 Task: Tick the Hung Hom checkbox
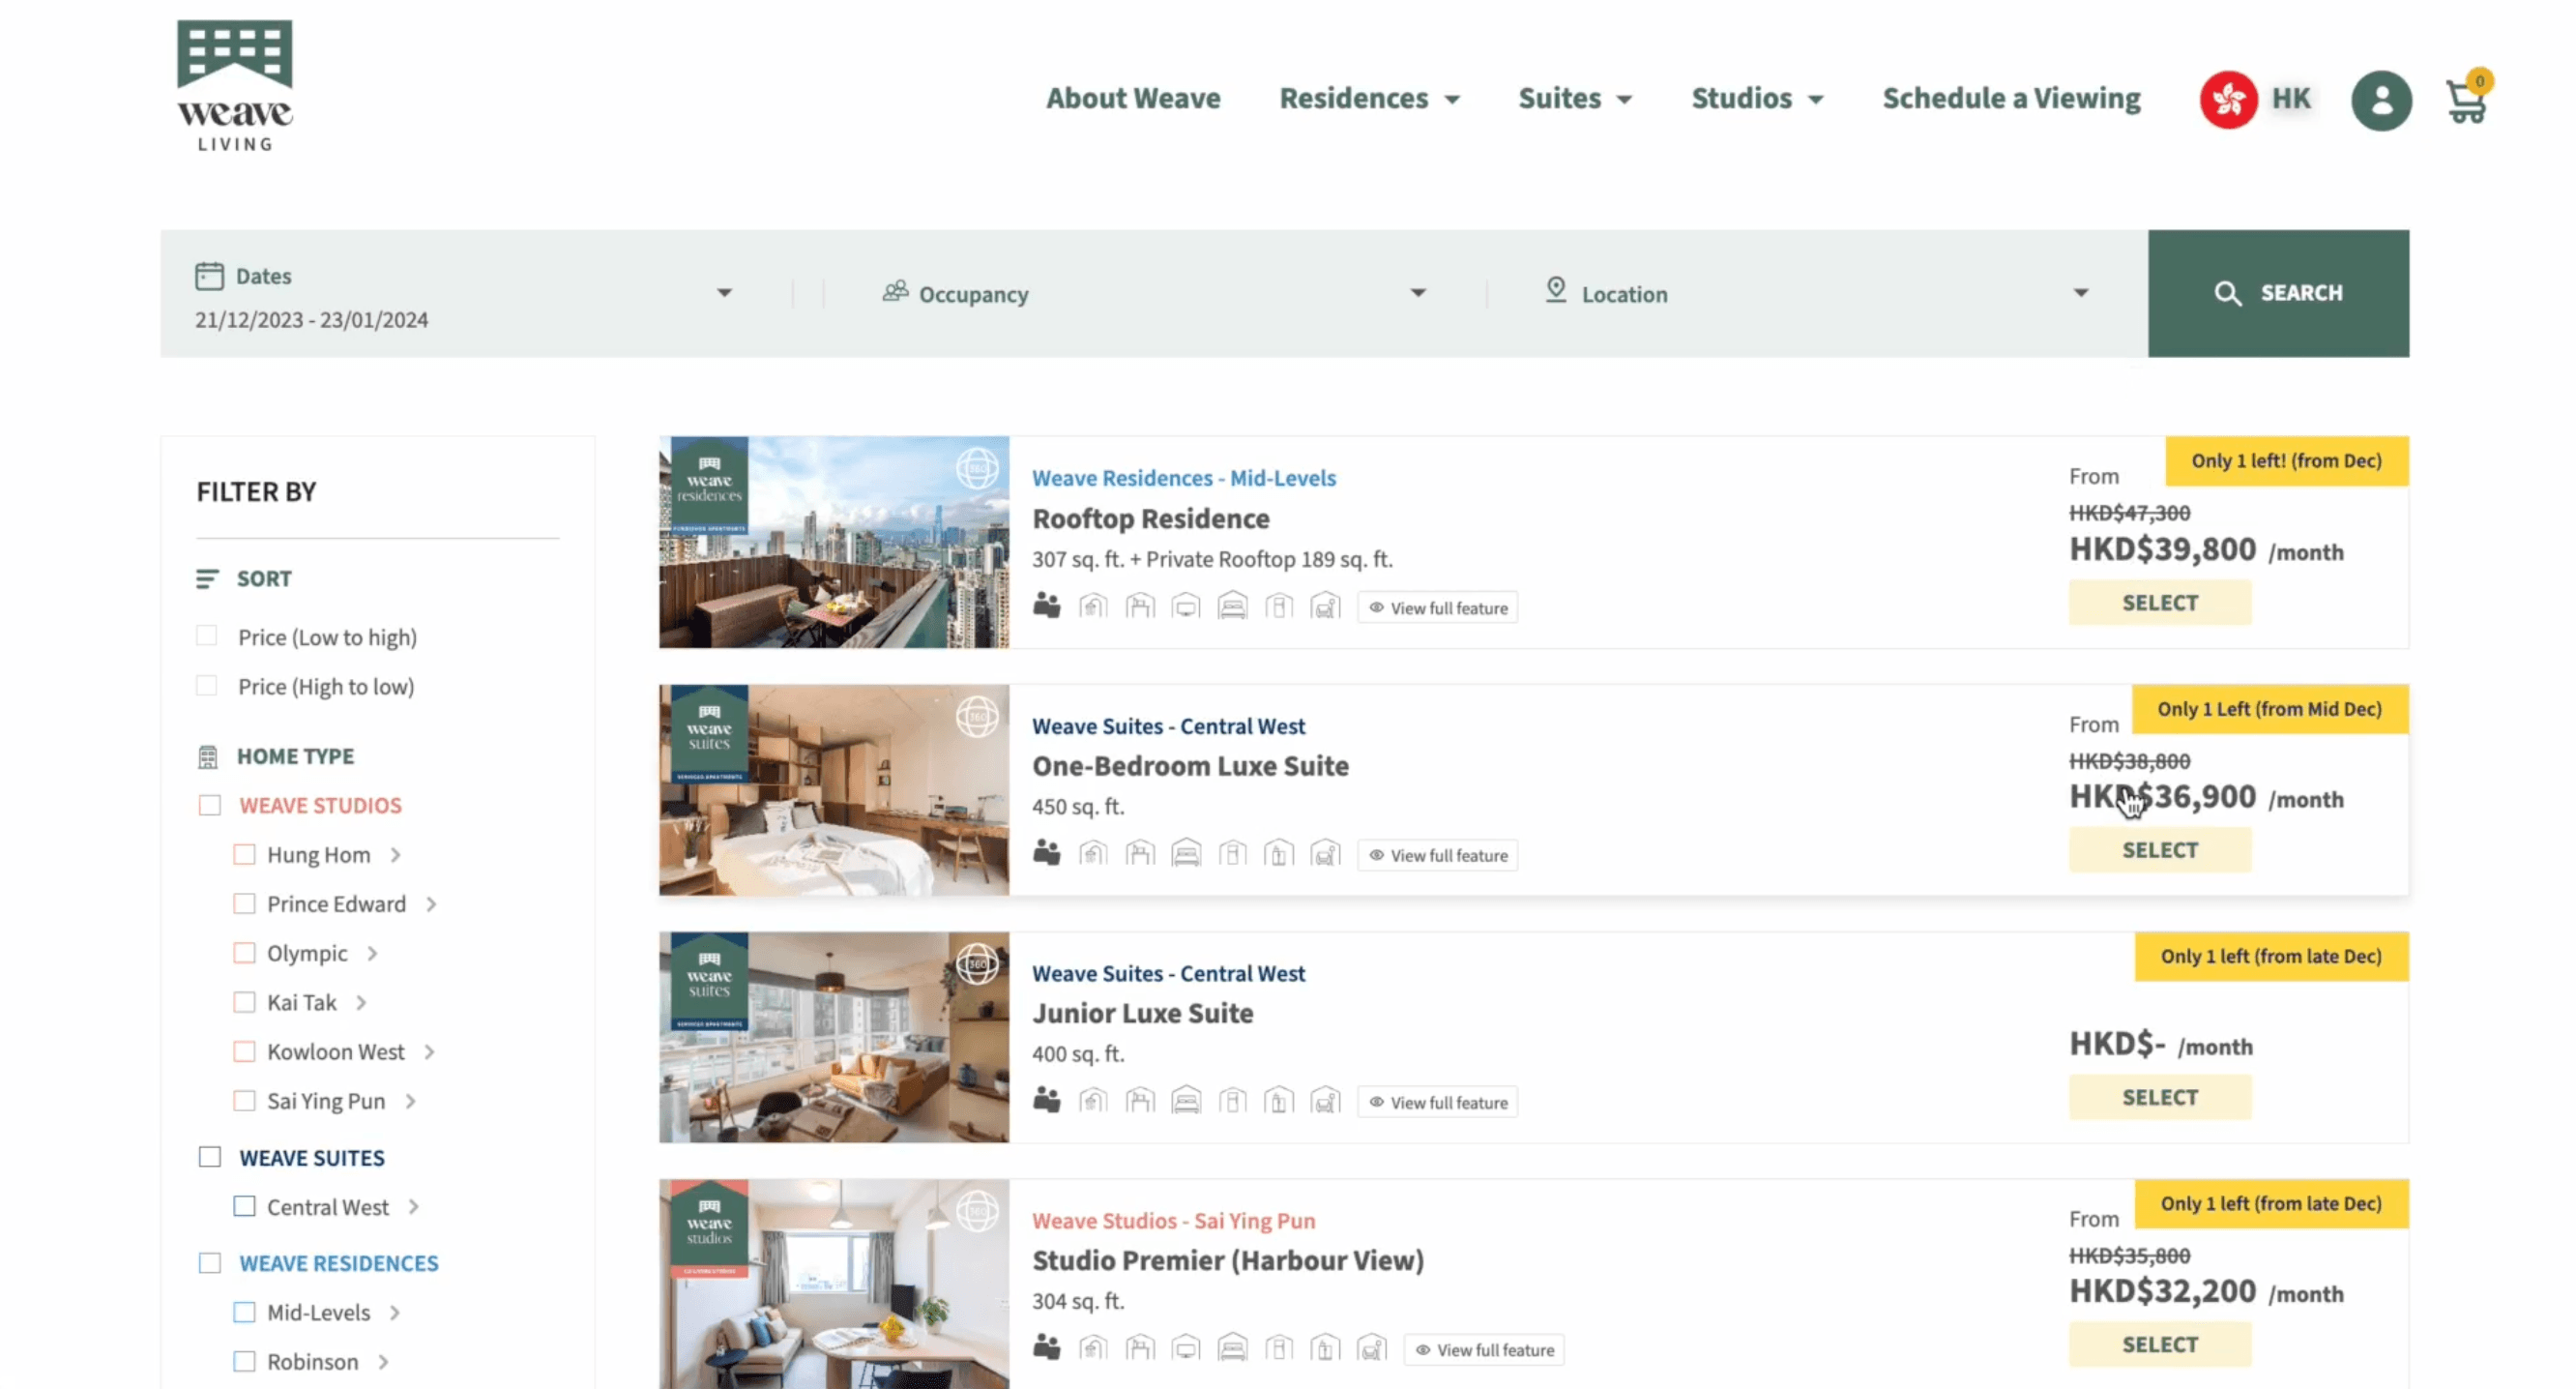pos(244,855)
